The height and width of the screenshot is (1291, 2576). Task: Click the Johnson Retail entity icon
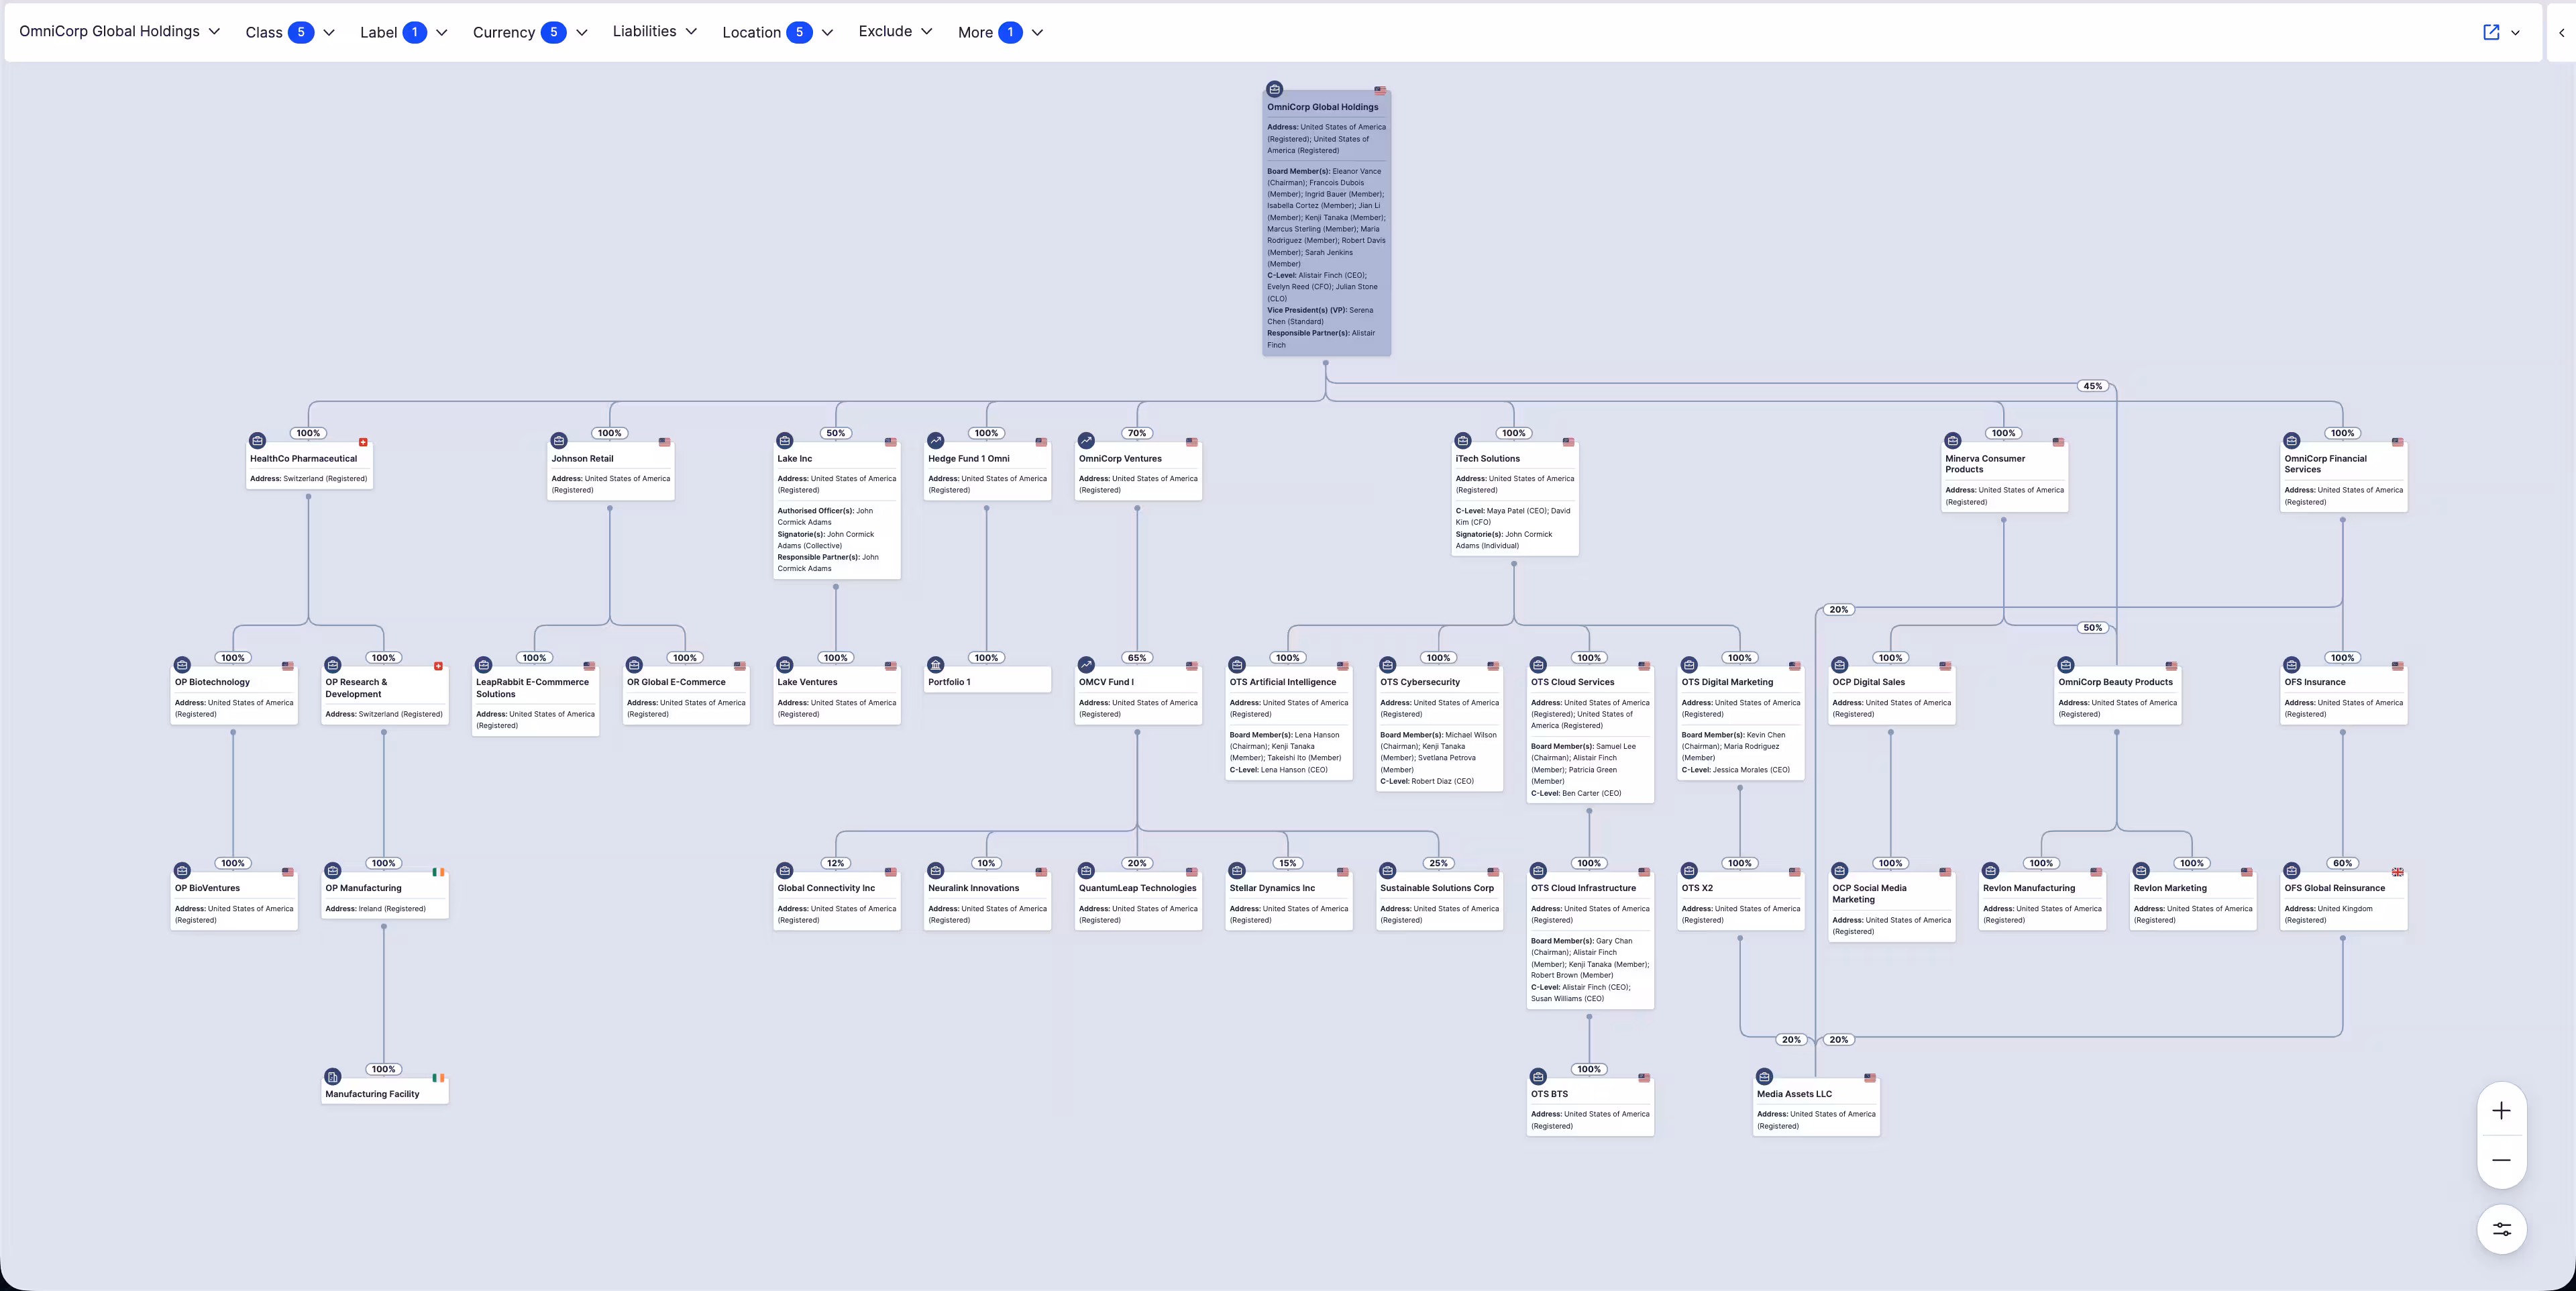559,441
